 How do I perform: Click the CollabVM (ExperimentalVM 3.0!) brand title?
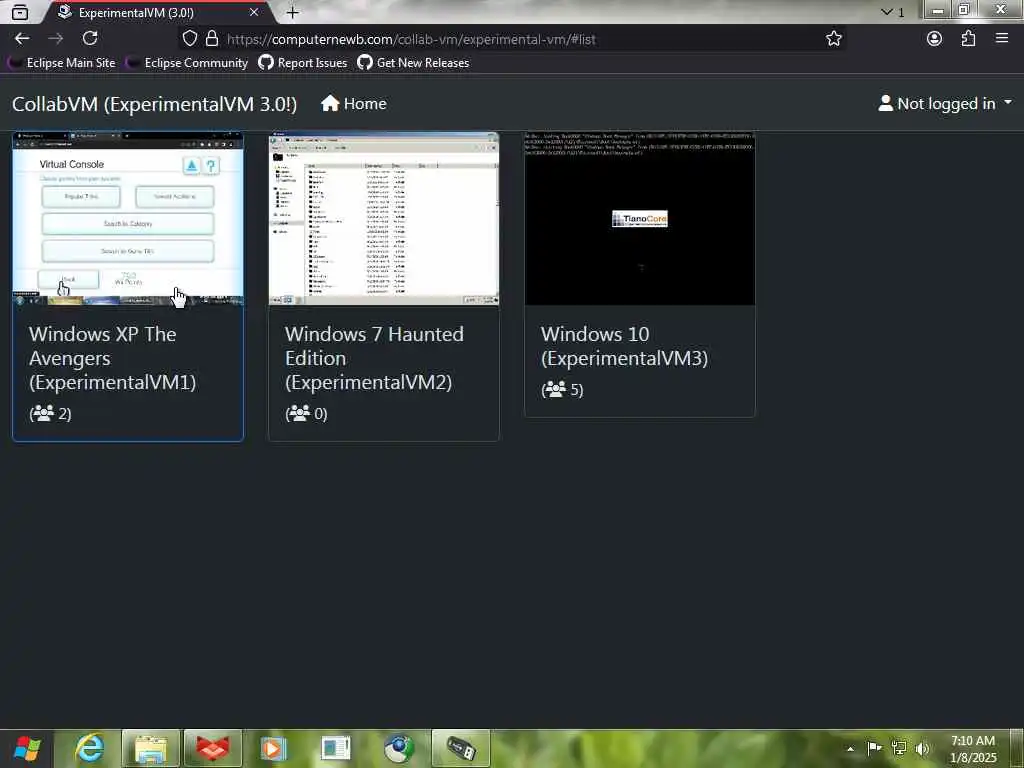[155, 104]
